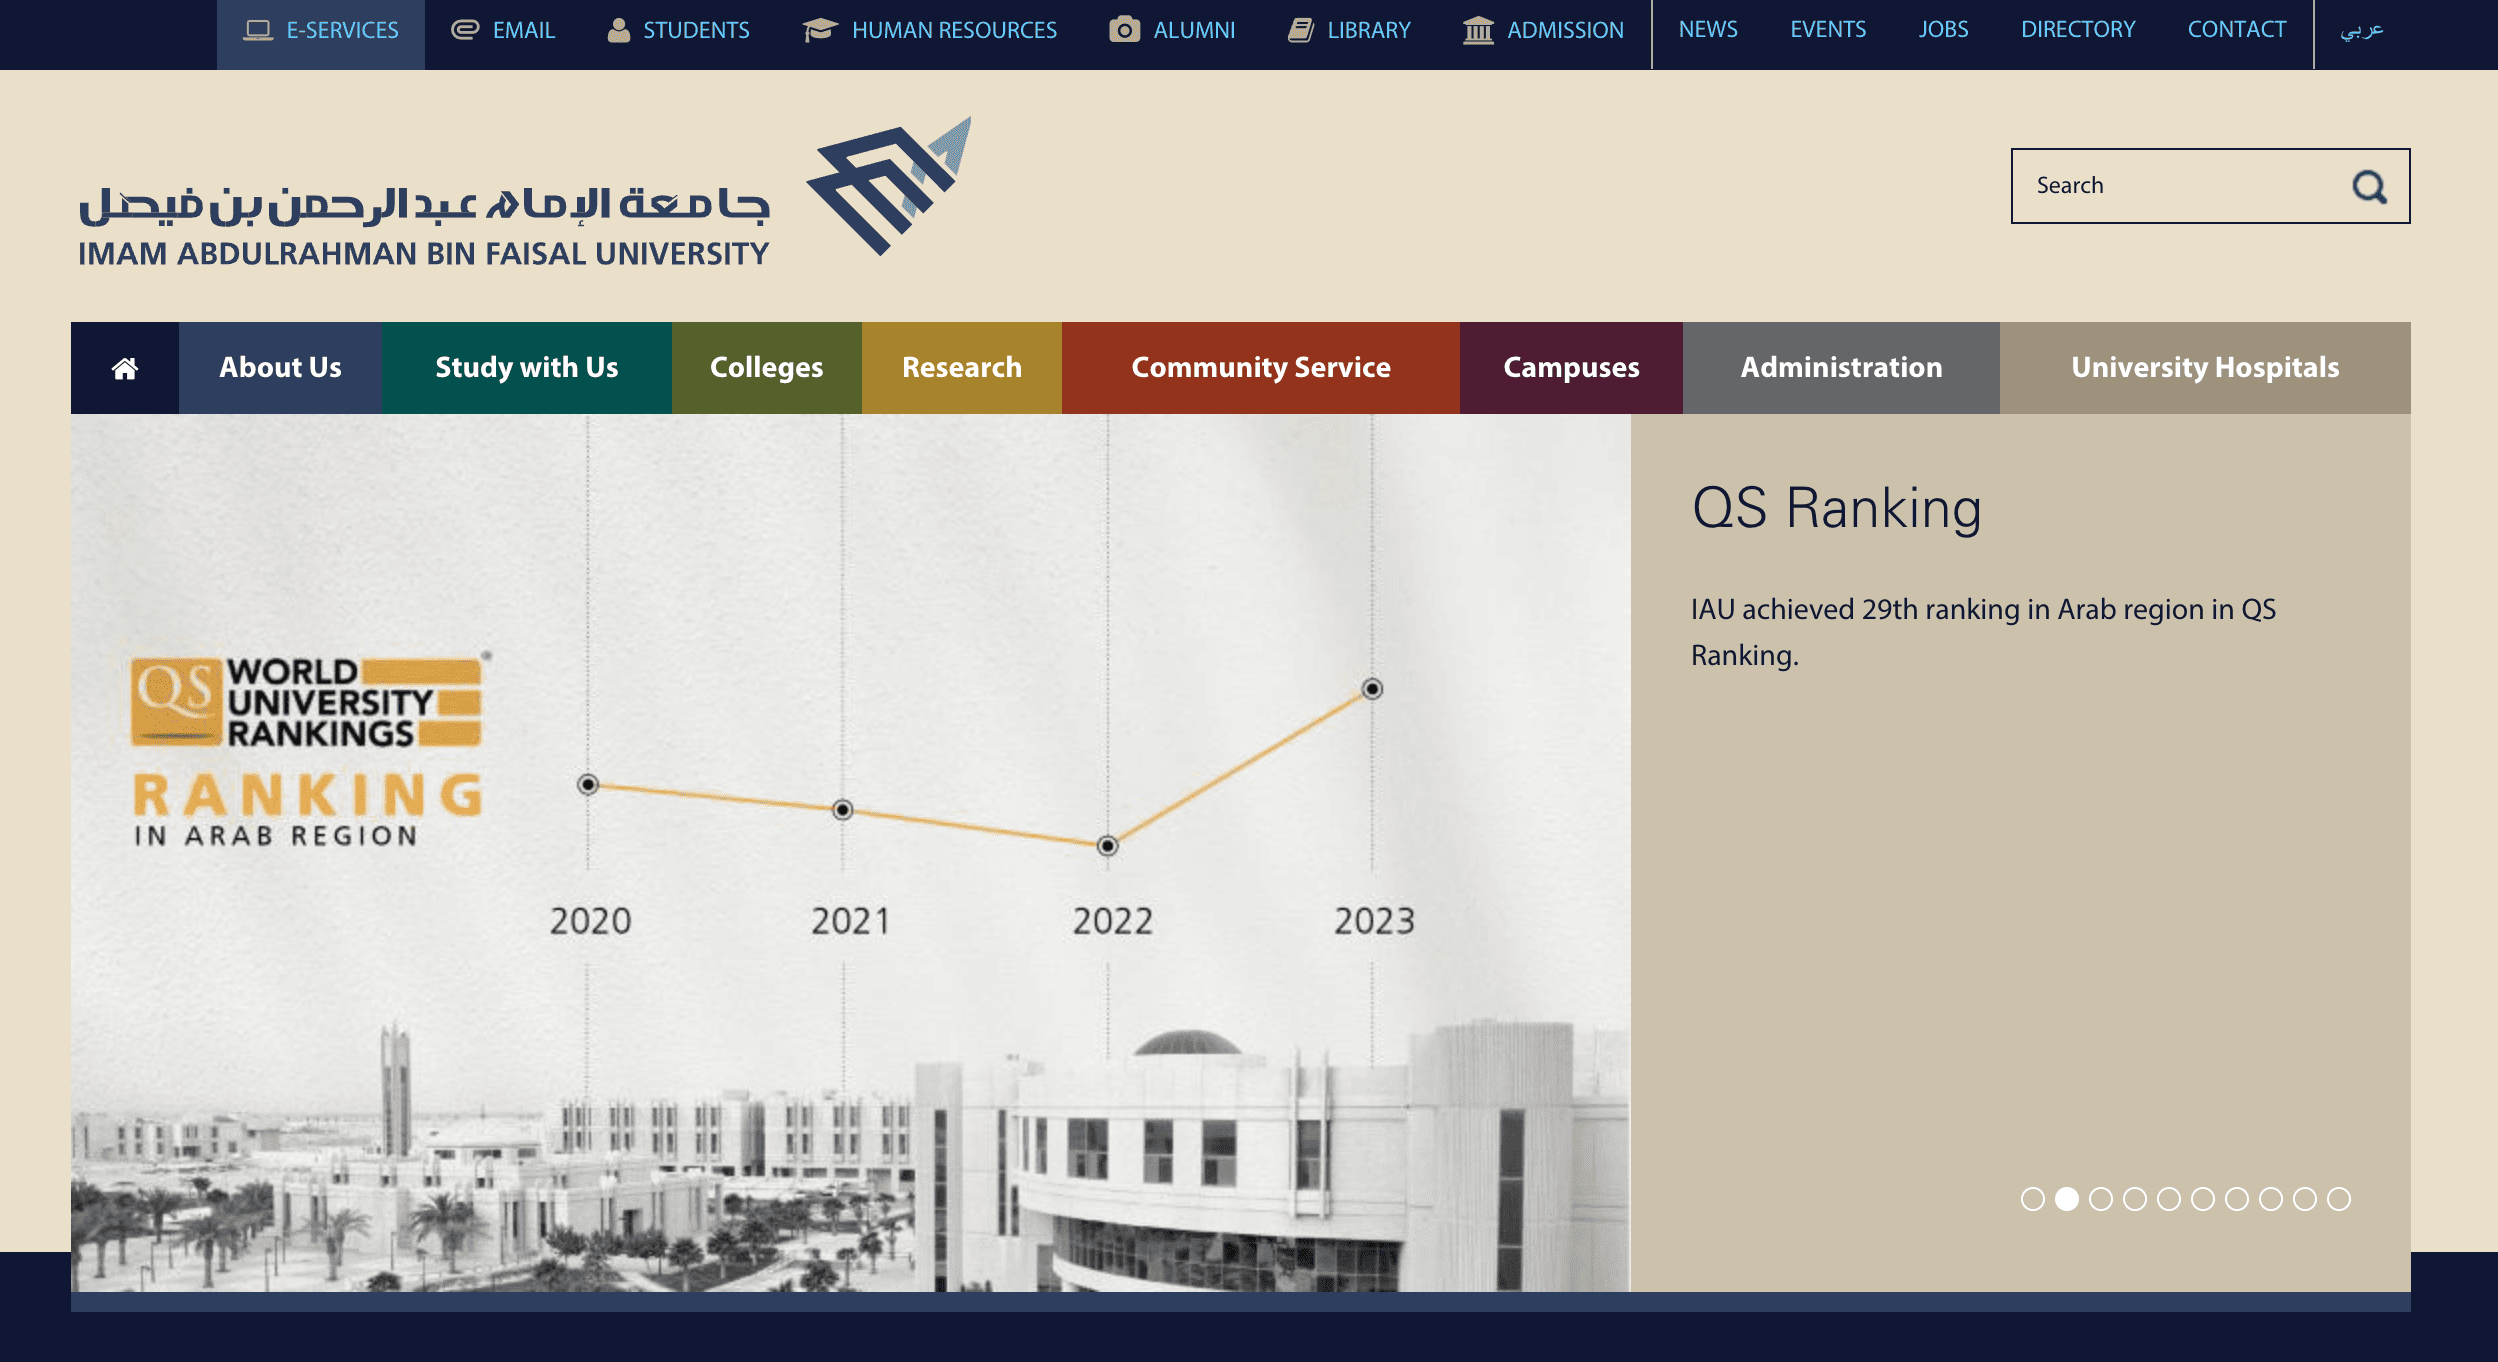Click the university emblem logo
2498x1362 pixels.
[x=888, y=186]
